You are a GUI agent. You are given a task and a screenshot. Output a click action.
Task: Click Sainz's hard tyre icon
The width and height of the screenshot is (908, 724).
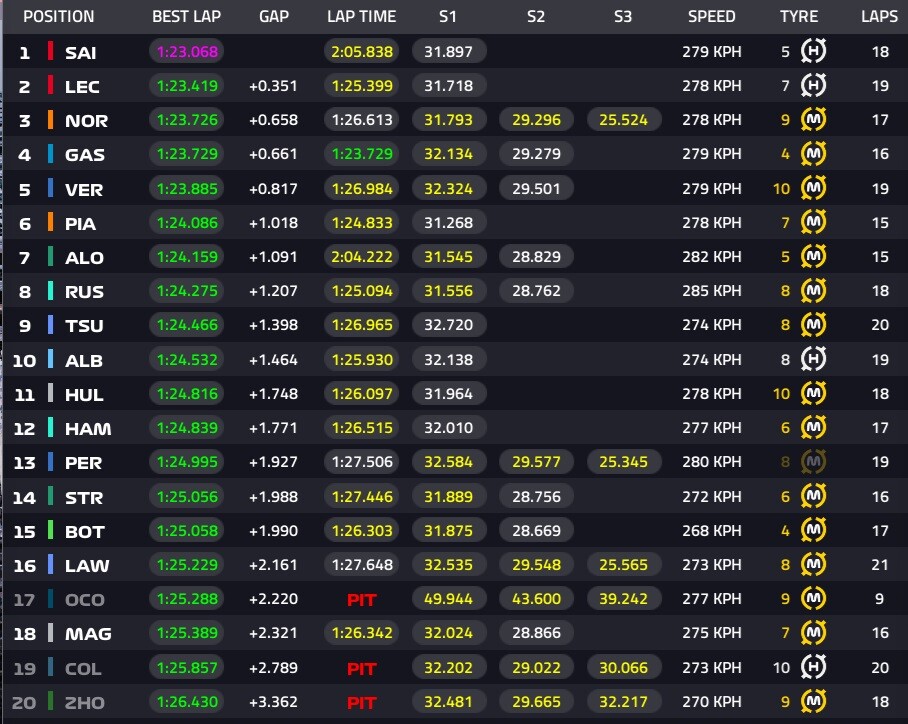coord(814,52)
